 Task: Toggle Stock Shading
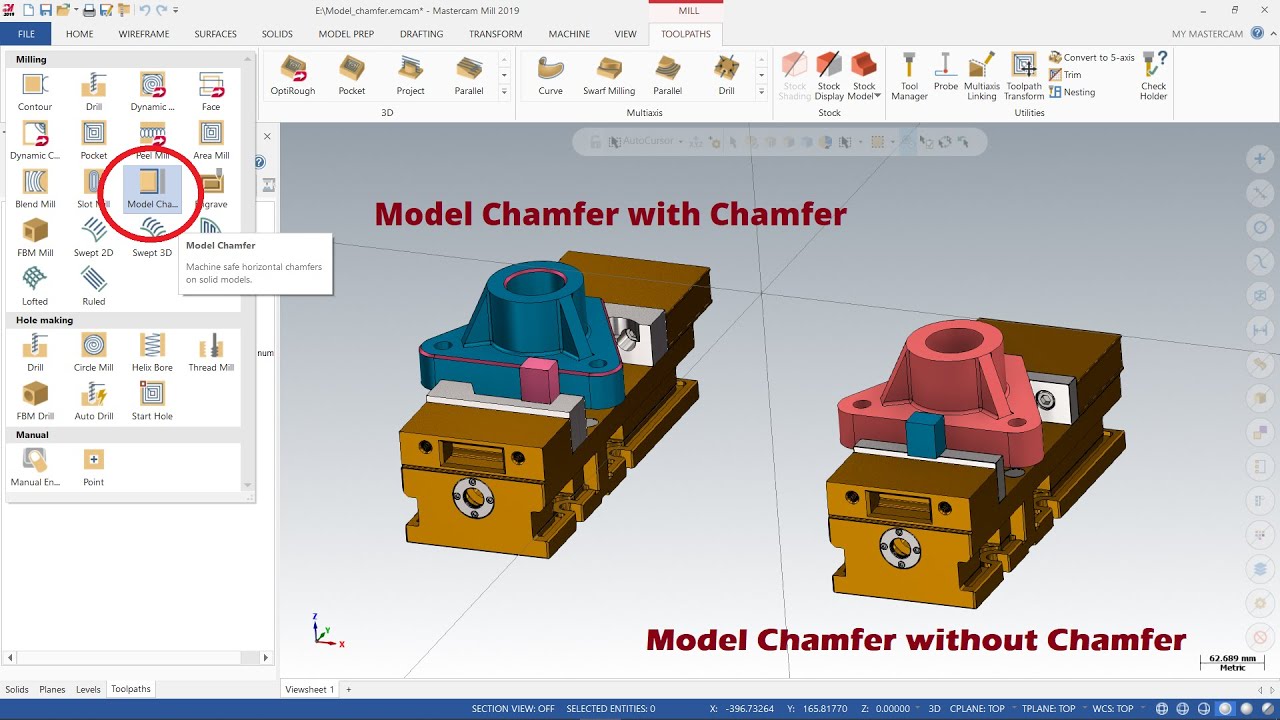[x=794, y=77]
